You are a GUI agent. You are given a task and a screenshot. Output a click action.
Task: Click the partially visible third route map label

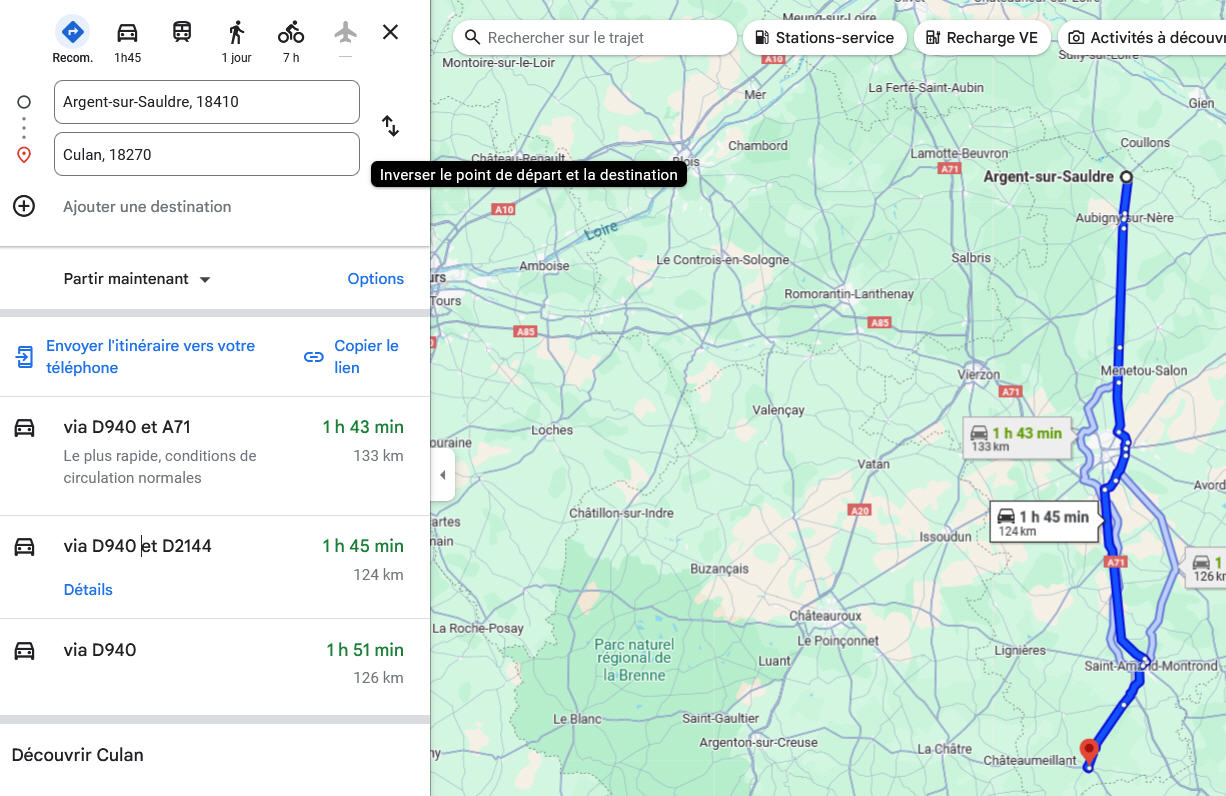1206,569
